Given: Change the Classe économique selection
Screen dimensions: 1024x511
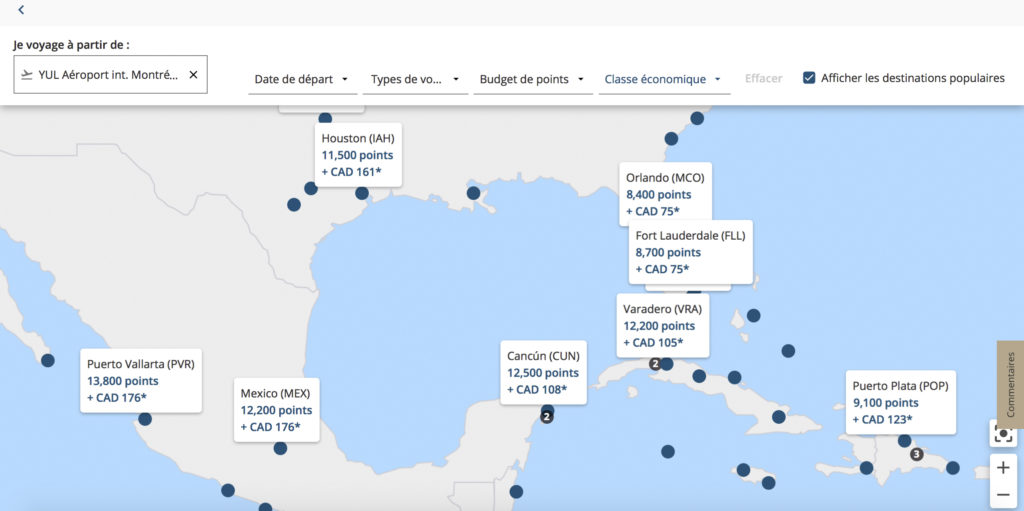Looking at the screenshot, I should [x=664, y=79].
